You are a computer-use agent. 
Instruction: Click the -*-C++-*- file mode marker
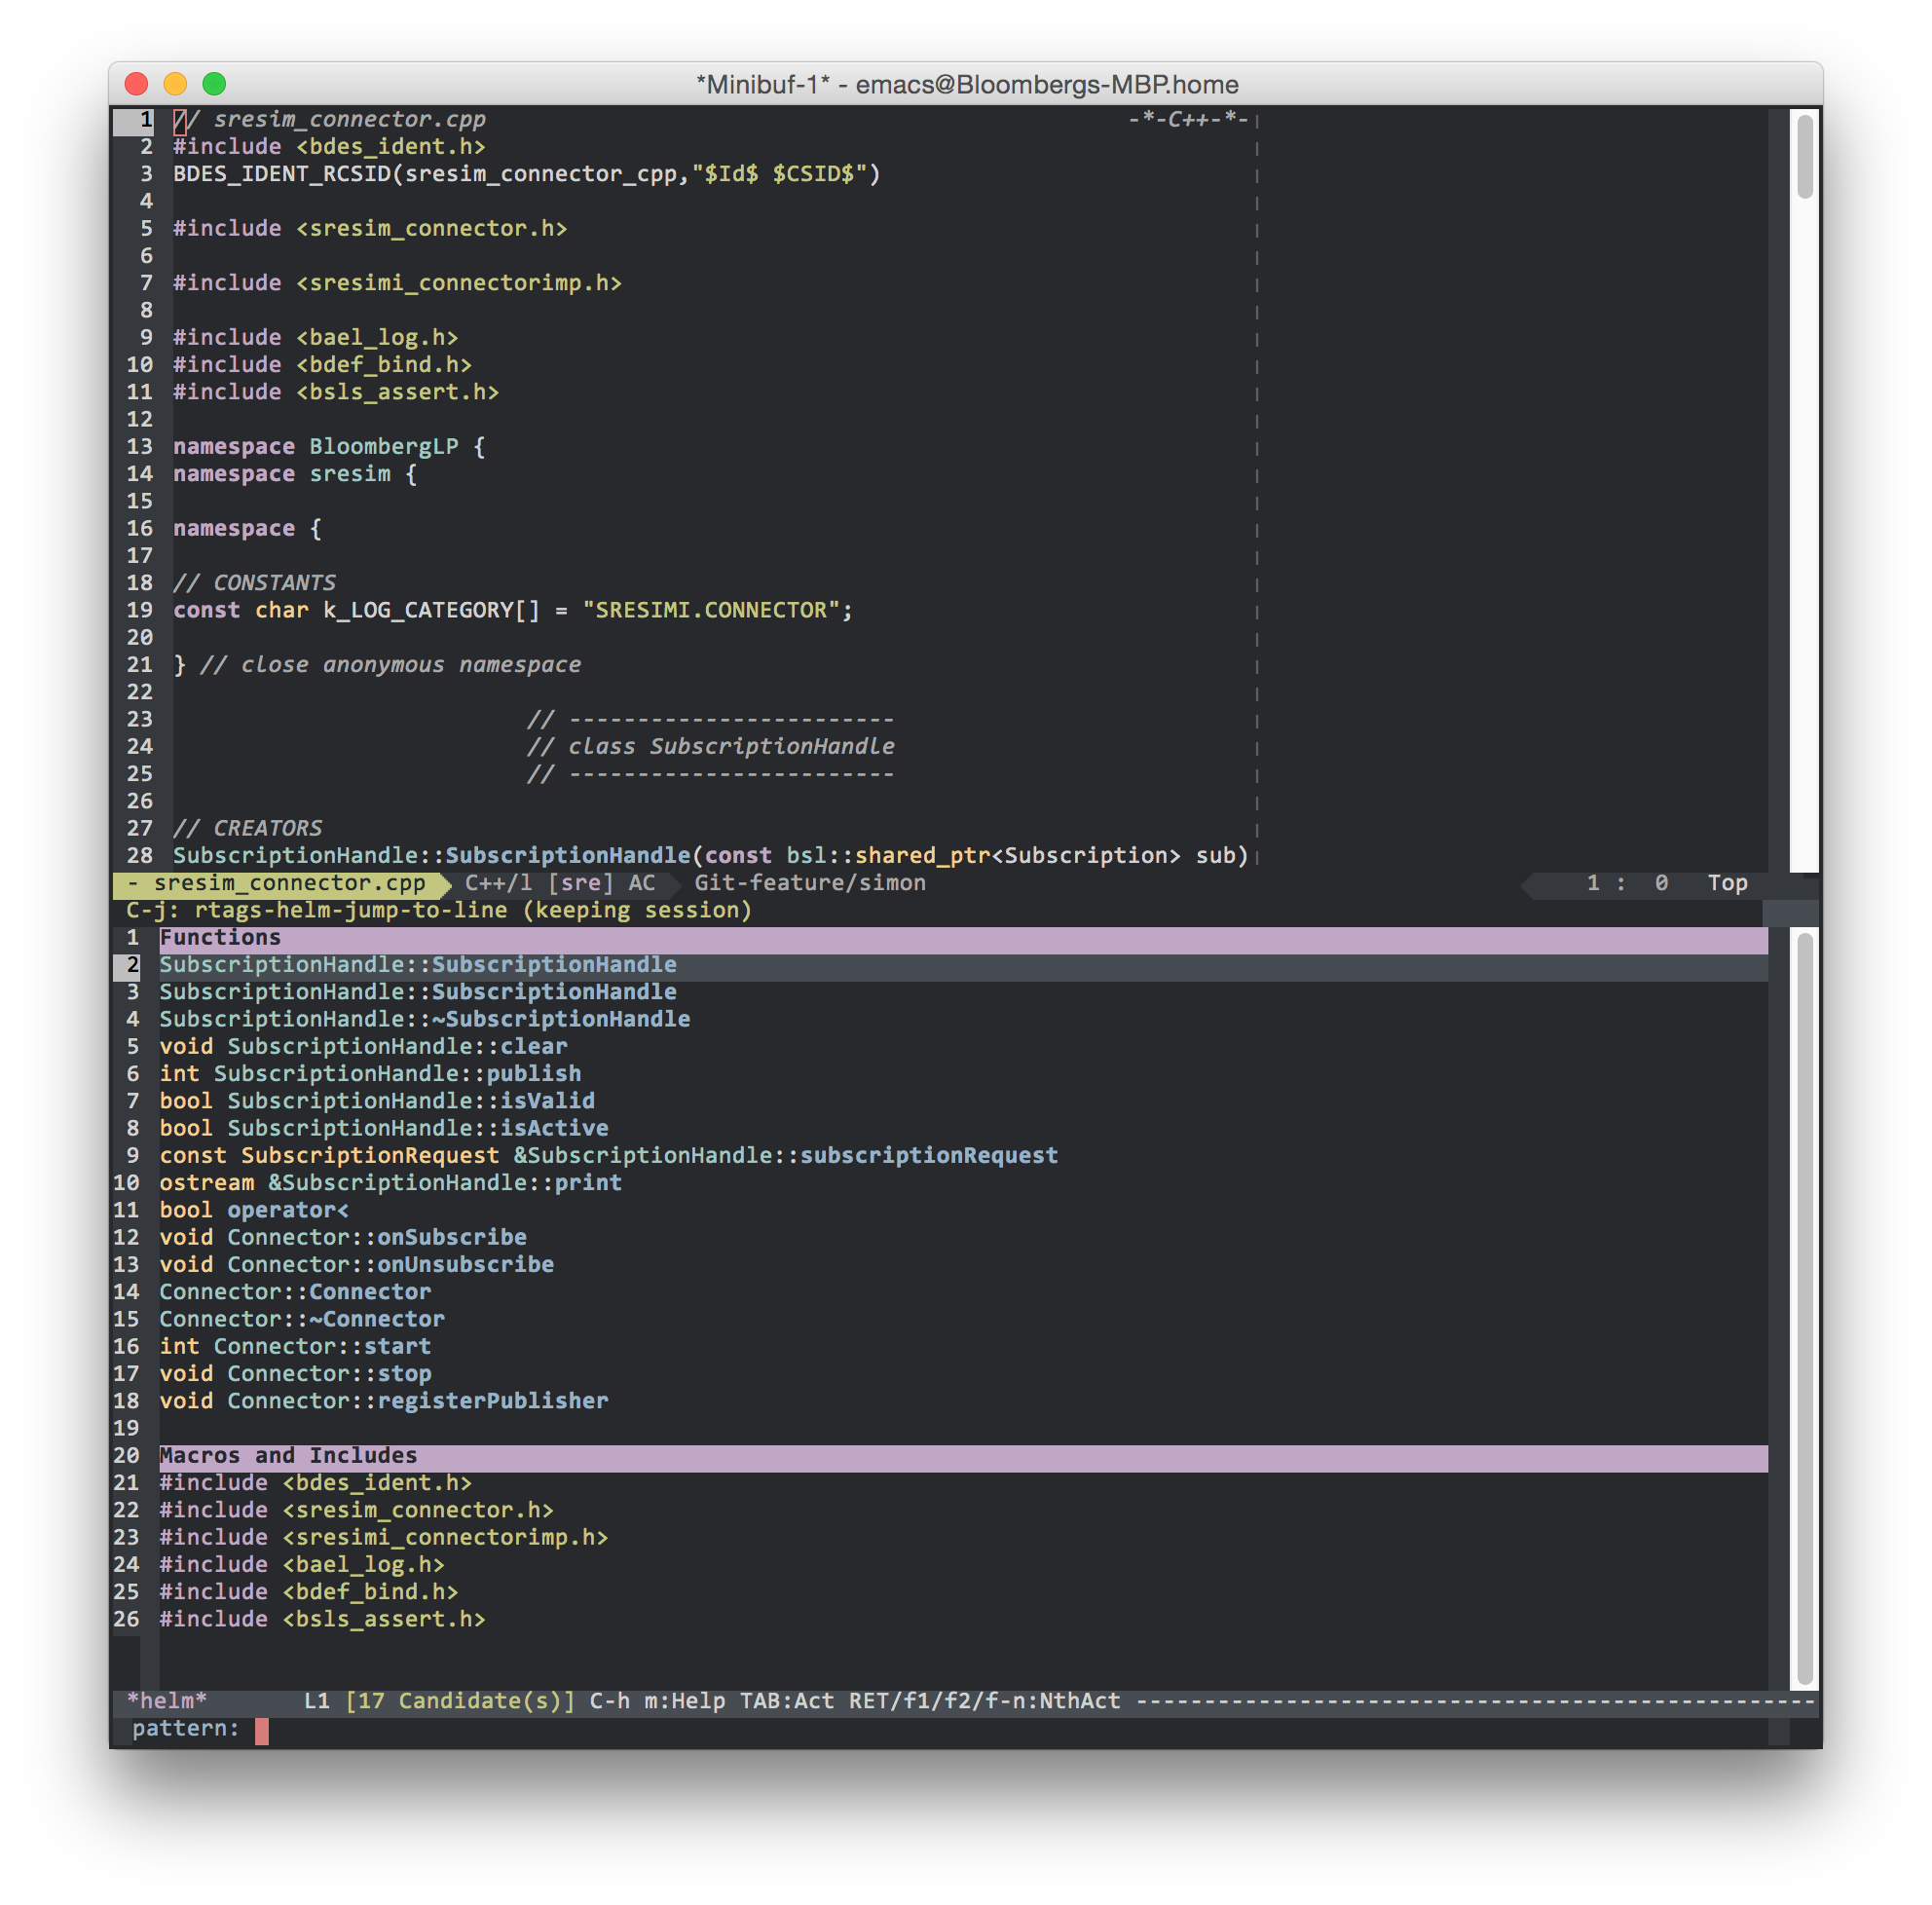click(x=1188, y=119)
